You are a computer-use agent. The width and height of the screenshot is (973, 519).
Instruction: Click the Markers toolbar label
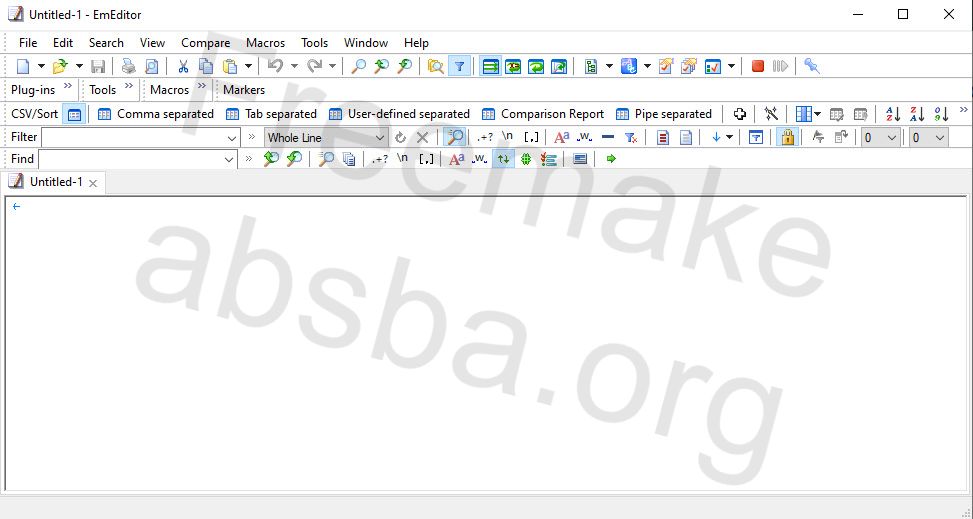pyautogui.click(x=244, y=90)
